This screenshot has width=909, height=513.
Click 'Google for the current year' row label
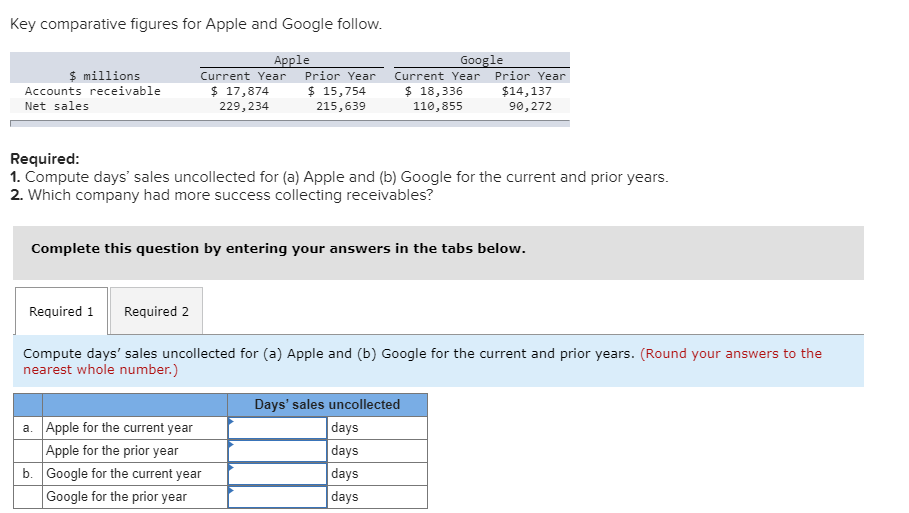[124, 474]
